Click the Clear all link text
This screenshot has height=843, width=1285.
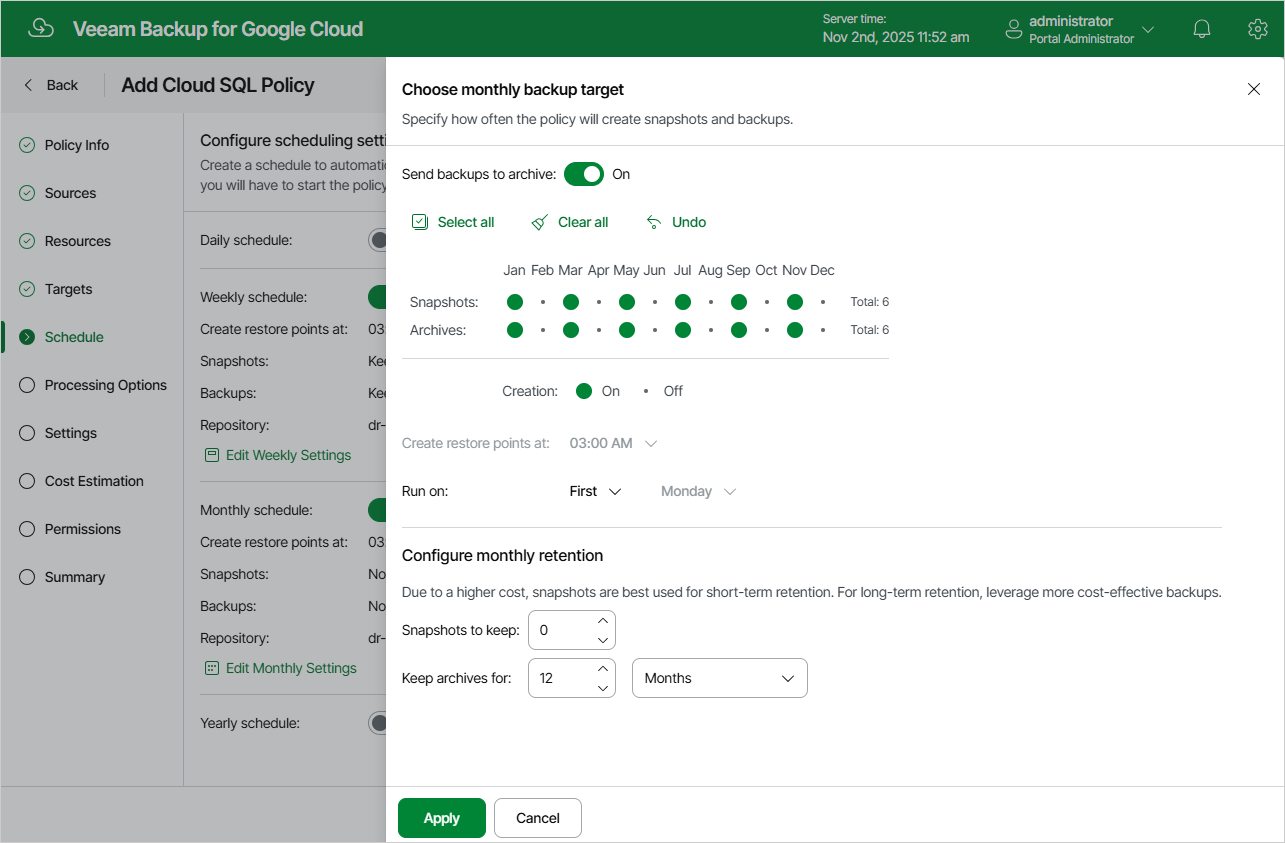pos(583,222)
